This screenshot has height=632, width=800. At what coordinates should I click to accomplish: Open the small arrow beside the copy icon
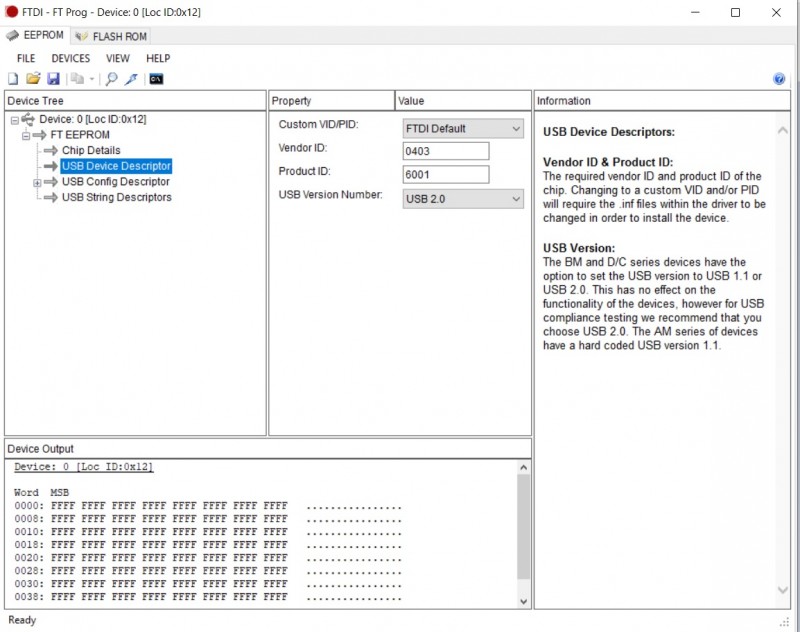click(x=92, y=79)
